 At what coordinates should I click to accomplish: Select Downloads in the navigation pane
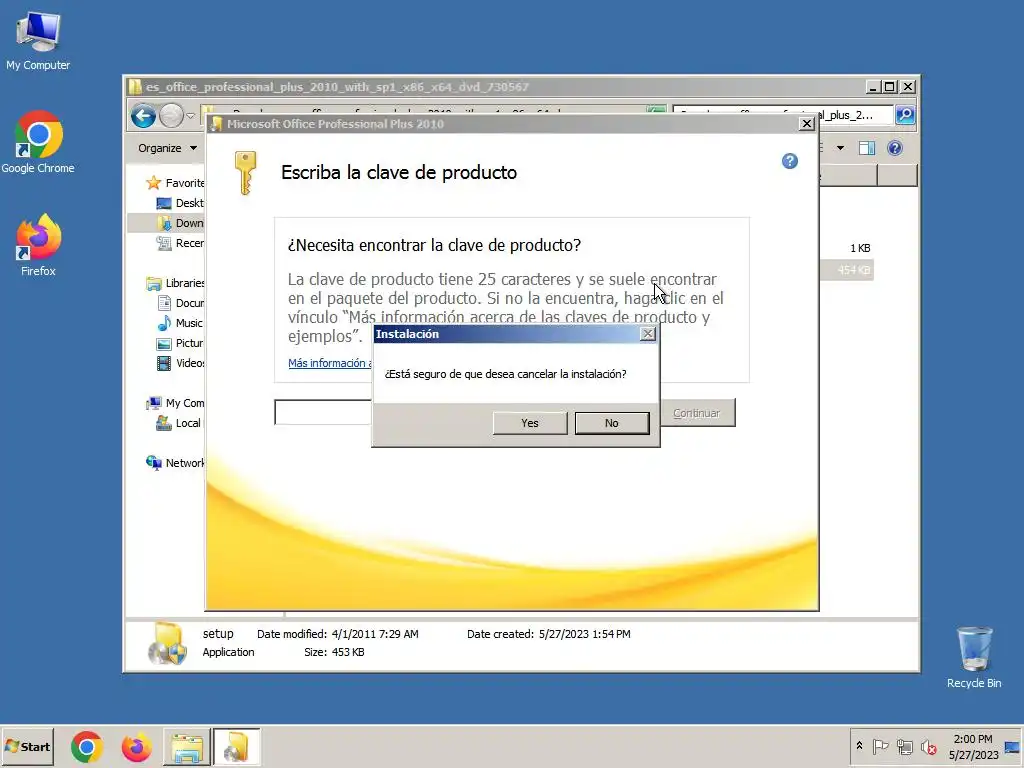[180, 223]
